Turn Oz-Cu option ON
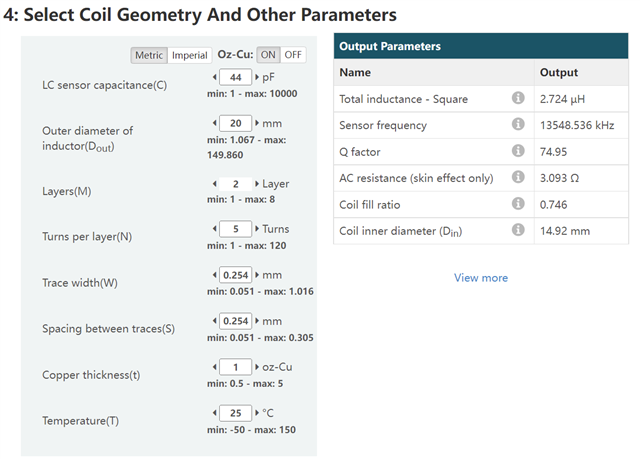640x459 pixels. pyautogui.click(x=268, y=55)
